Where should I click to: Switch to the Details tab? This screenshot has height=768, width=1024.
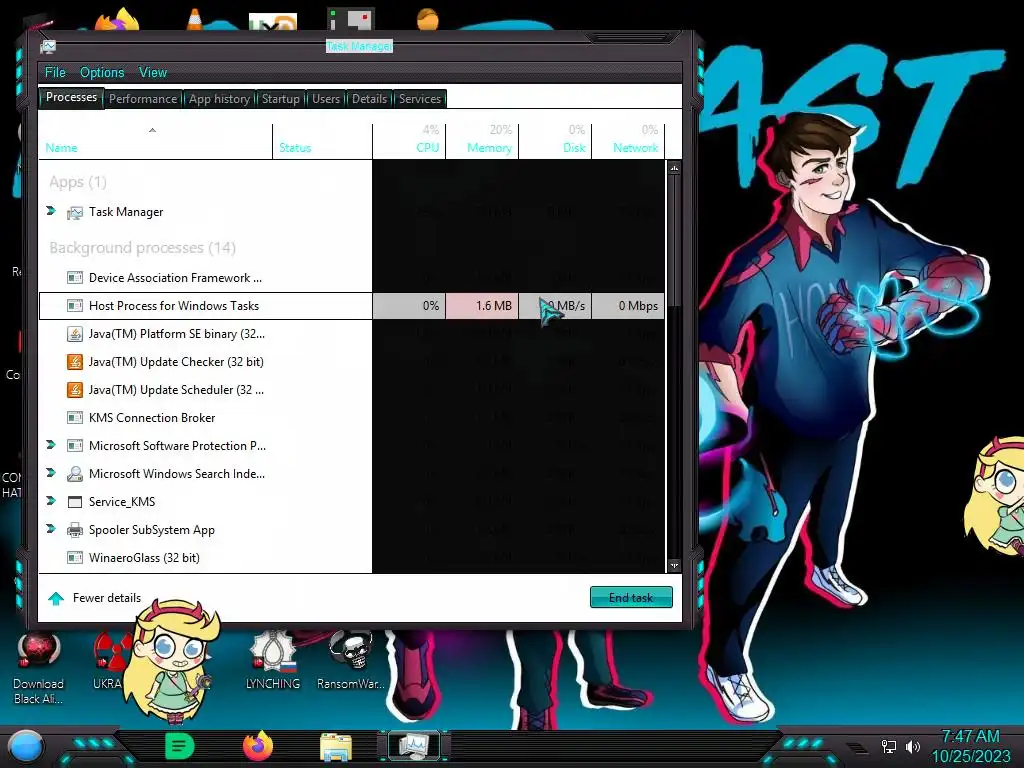coord(370,99)
